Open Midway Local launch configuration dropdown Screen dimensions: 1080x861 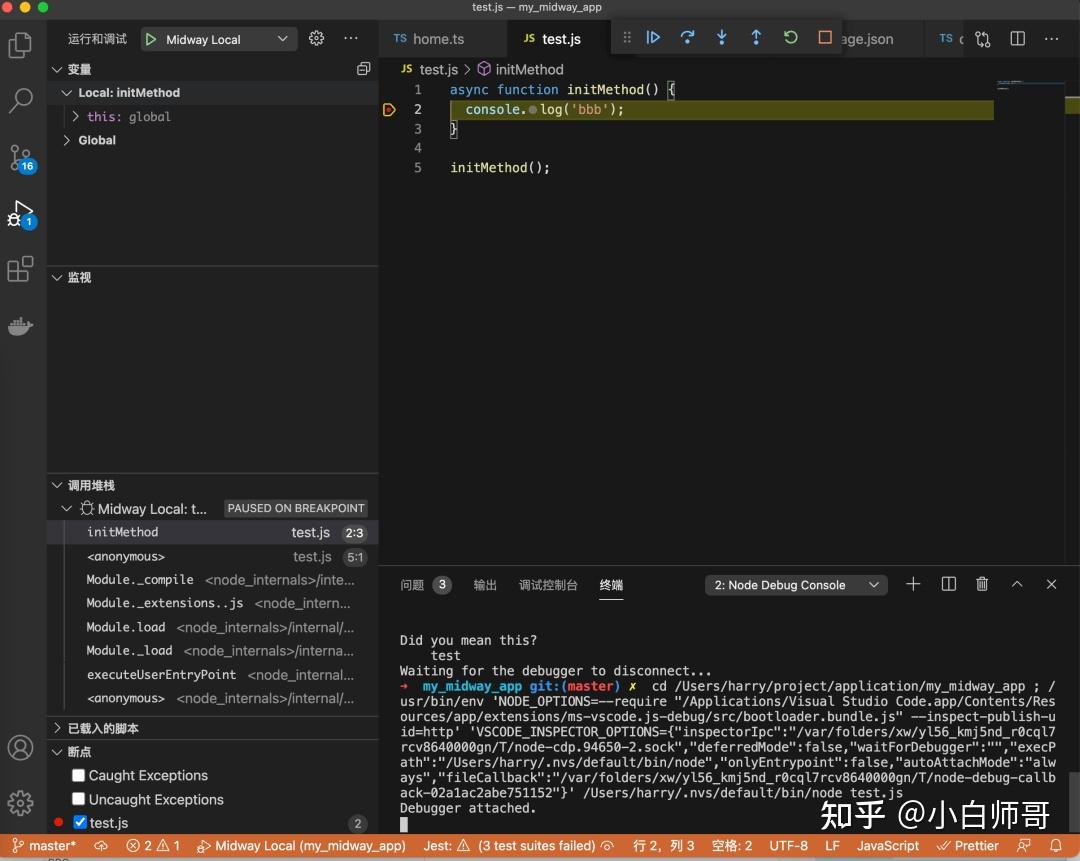219,39
